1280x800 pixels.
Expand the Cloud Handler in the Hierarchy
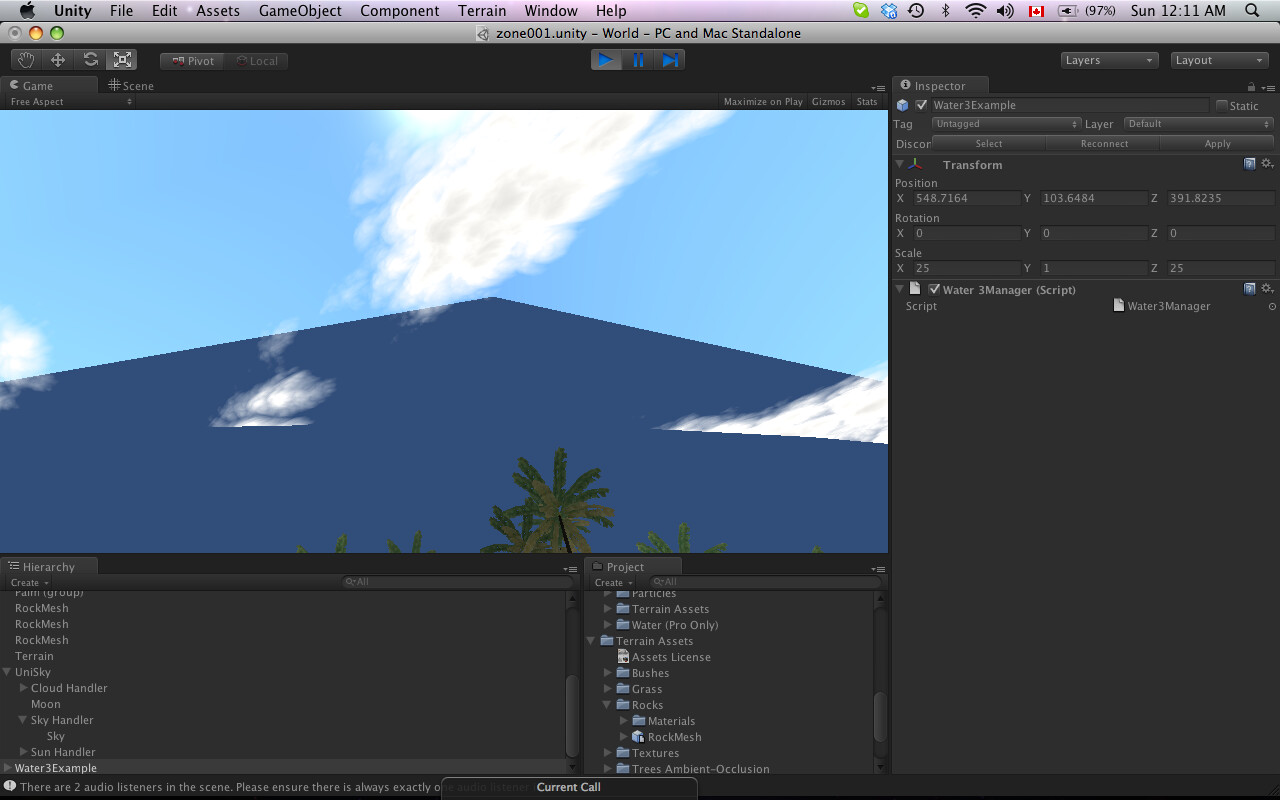23,687
